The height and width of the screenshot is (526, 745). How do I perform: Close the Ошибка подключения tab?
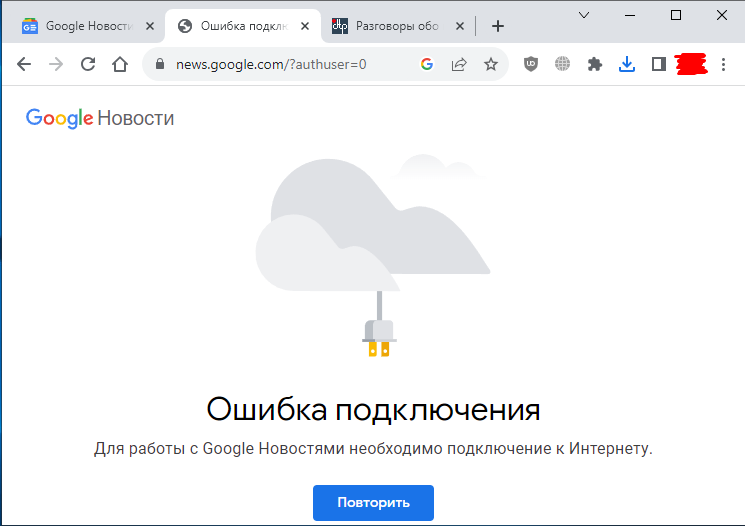(x=307, y=26)
